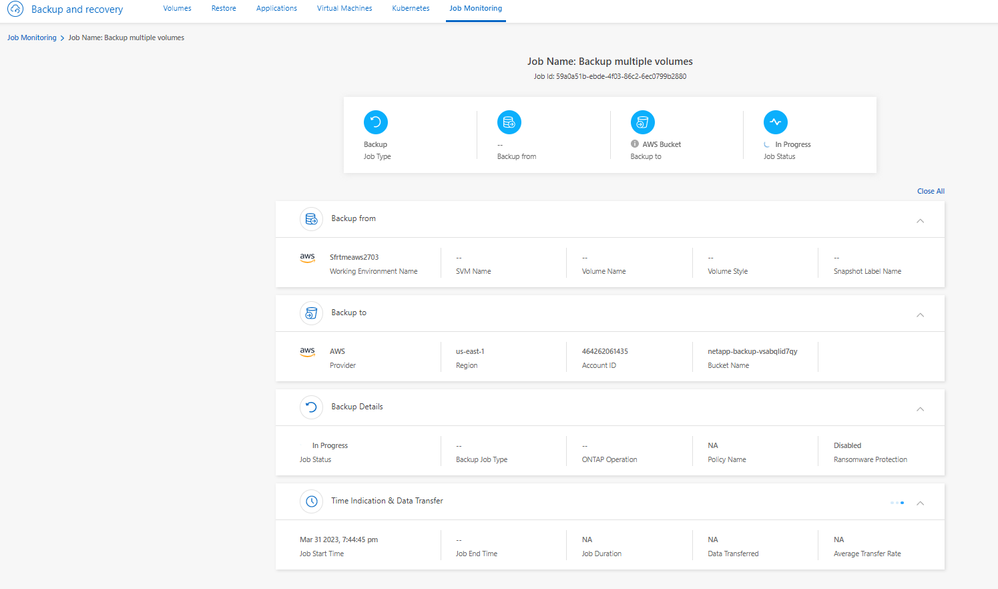Click the AWS Bucket backup-to icon
Screen dimensions: 998x589
pyautogui.click(x=642, y=122)
